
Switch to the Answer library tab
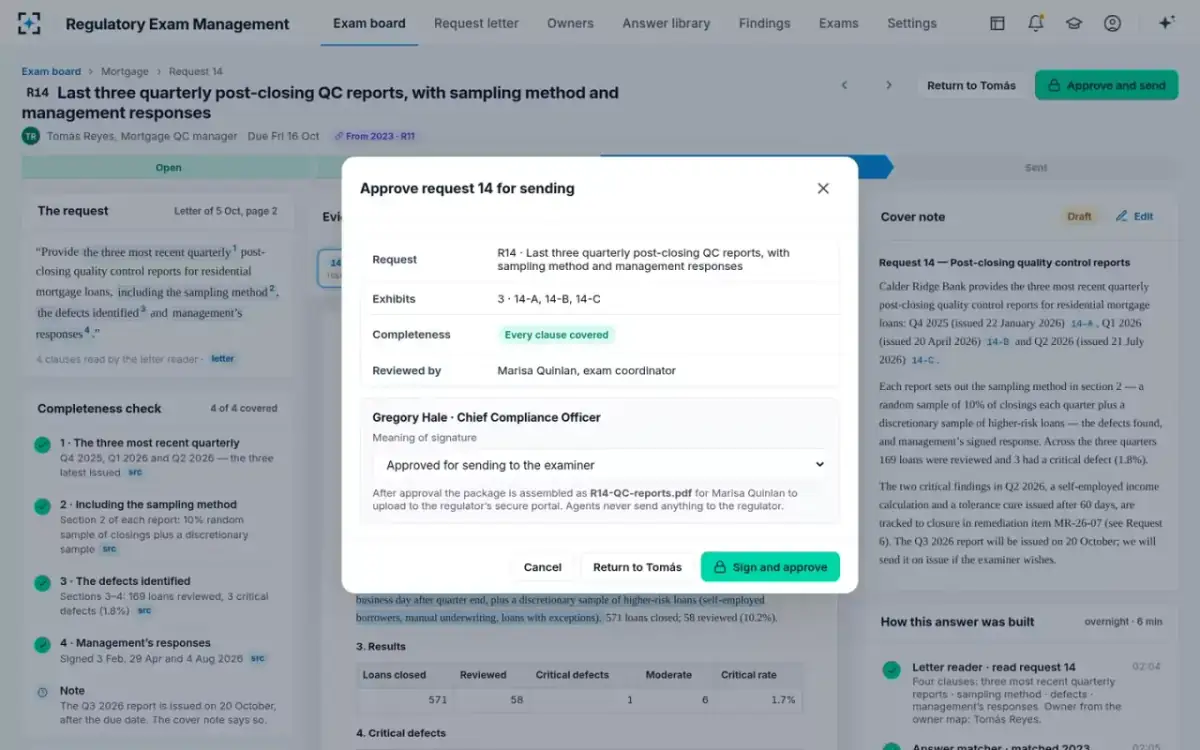[x=666, y=23]
